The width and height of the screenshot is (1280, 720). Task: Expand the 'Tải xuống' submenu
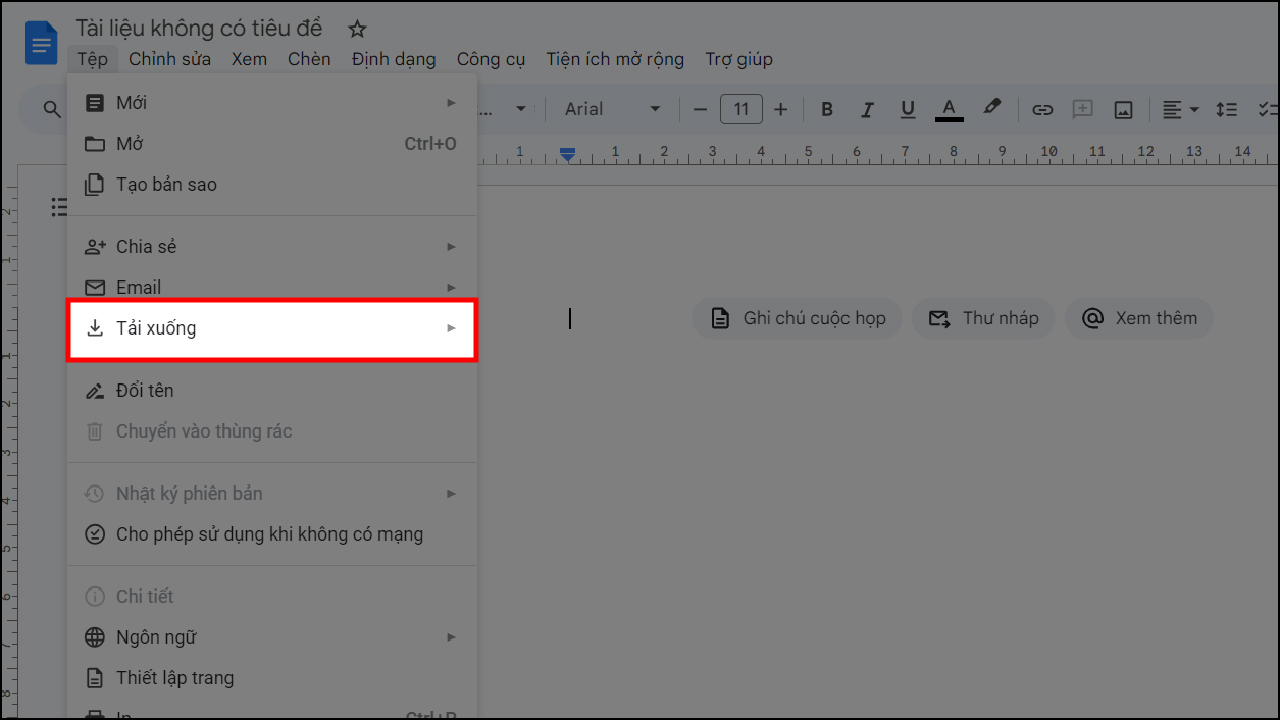271,328
